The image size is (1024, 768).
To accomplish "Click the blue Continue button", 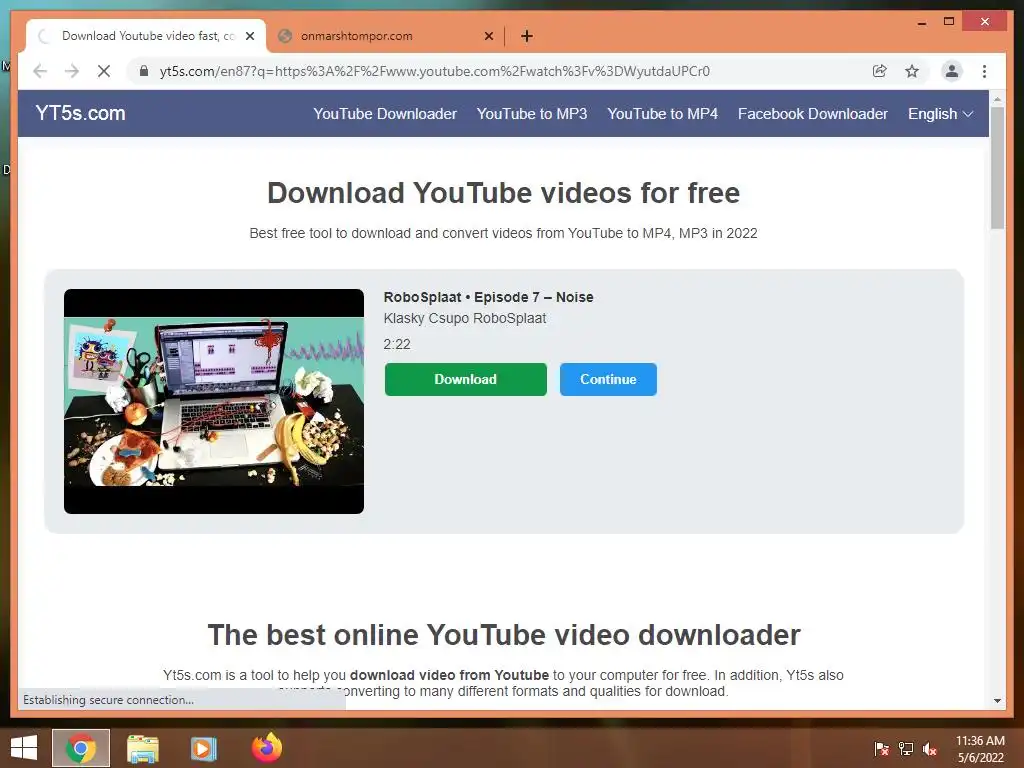I will click(608, 379).
